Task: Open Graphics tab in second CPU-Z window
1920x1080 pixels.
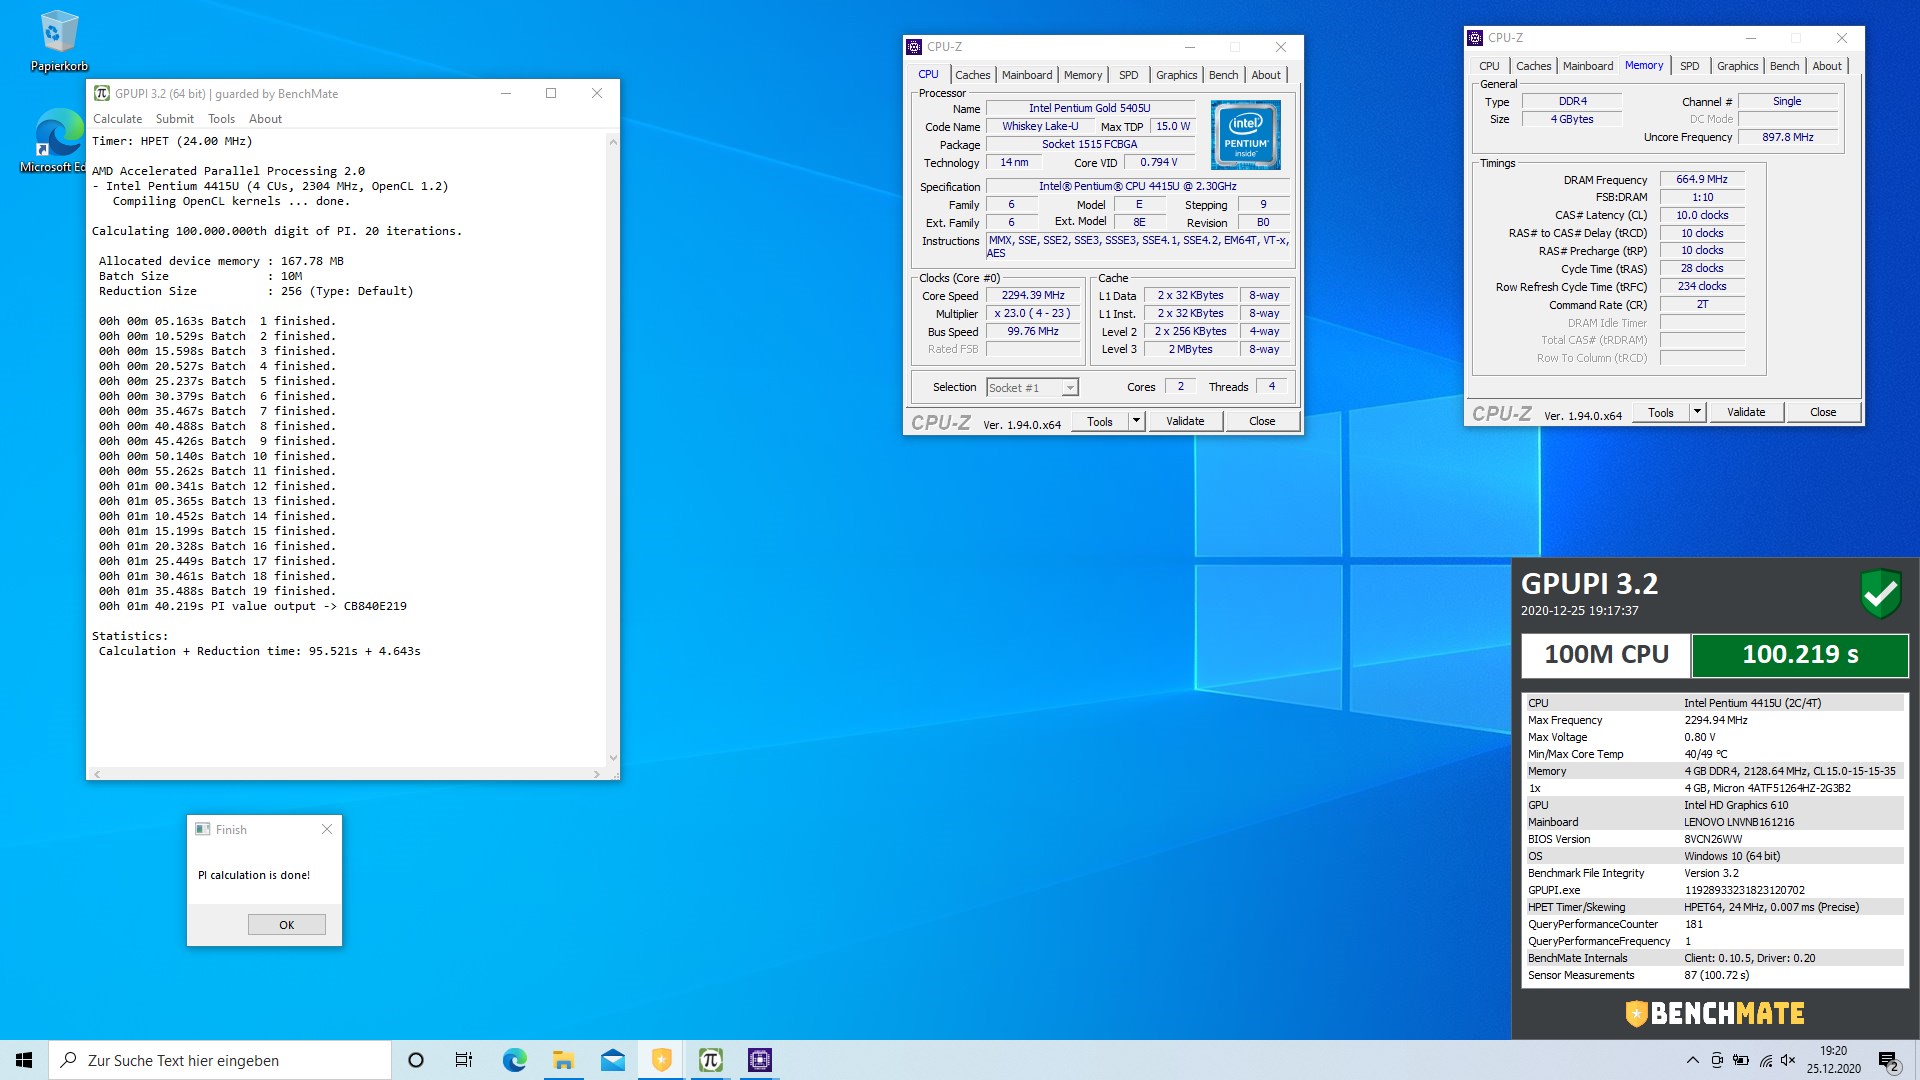Action: (x=1737, y=66)
